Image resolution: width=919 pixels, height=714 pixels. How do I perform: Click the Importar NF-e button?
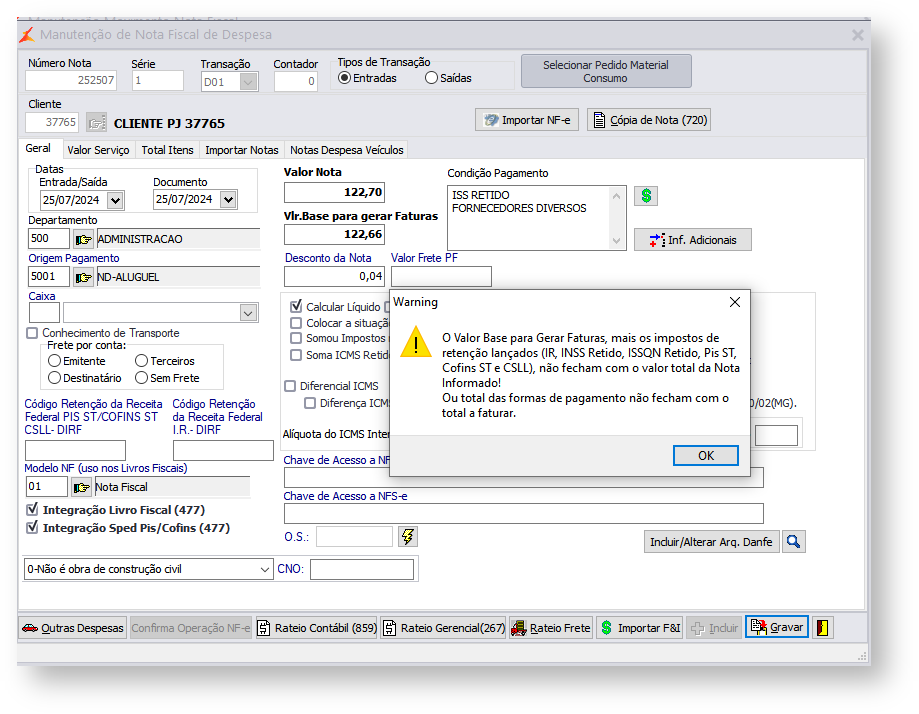pyautogui.click(x=527, y=120)
